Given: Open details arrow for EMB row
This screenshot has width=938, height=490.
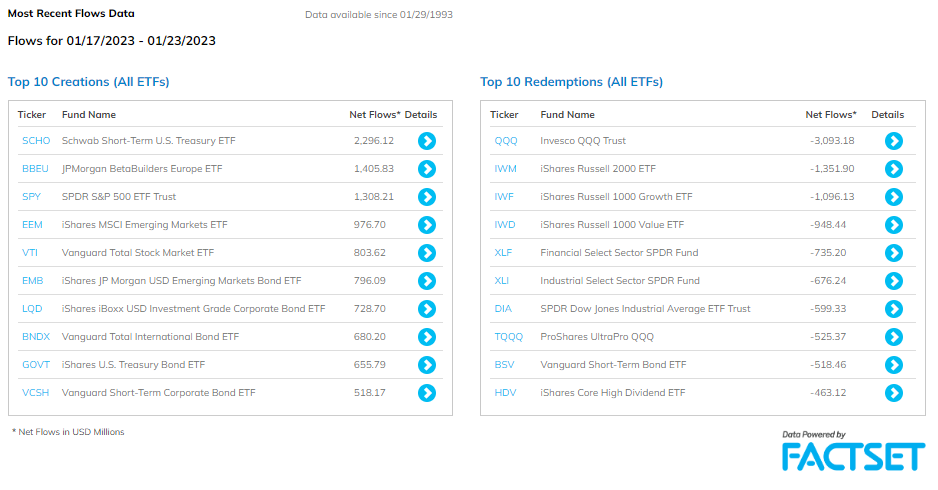Looking at the screenshot, I should (x=427, y=281).
